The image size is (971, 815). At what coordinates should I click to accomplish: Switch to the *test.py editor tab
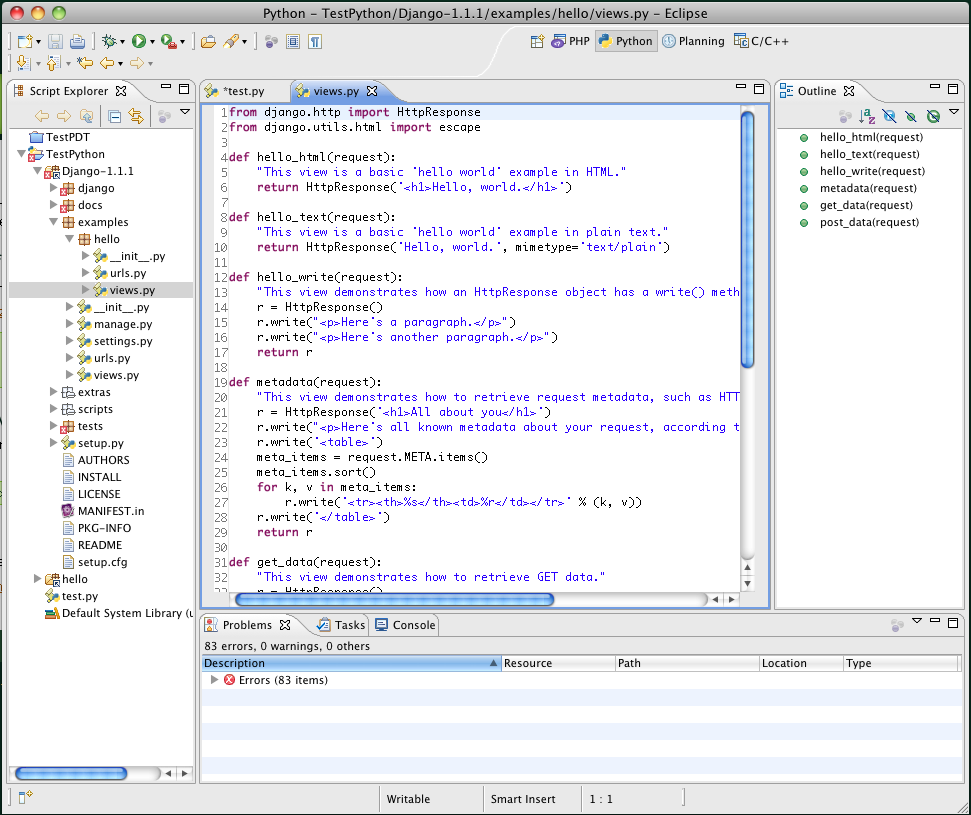245,91
